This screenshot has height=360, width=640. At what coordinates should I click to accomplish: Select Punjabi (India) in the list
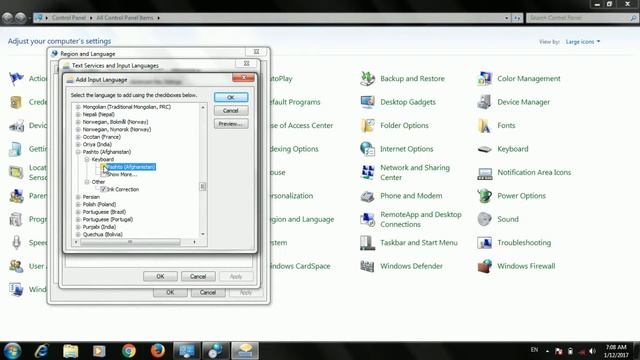[99, 227]
